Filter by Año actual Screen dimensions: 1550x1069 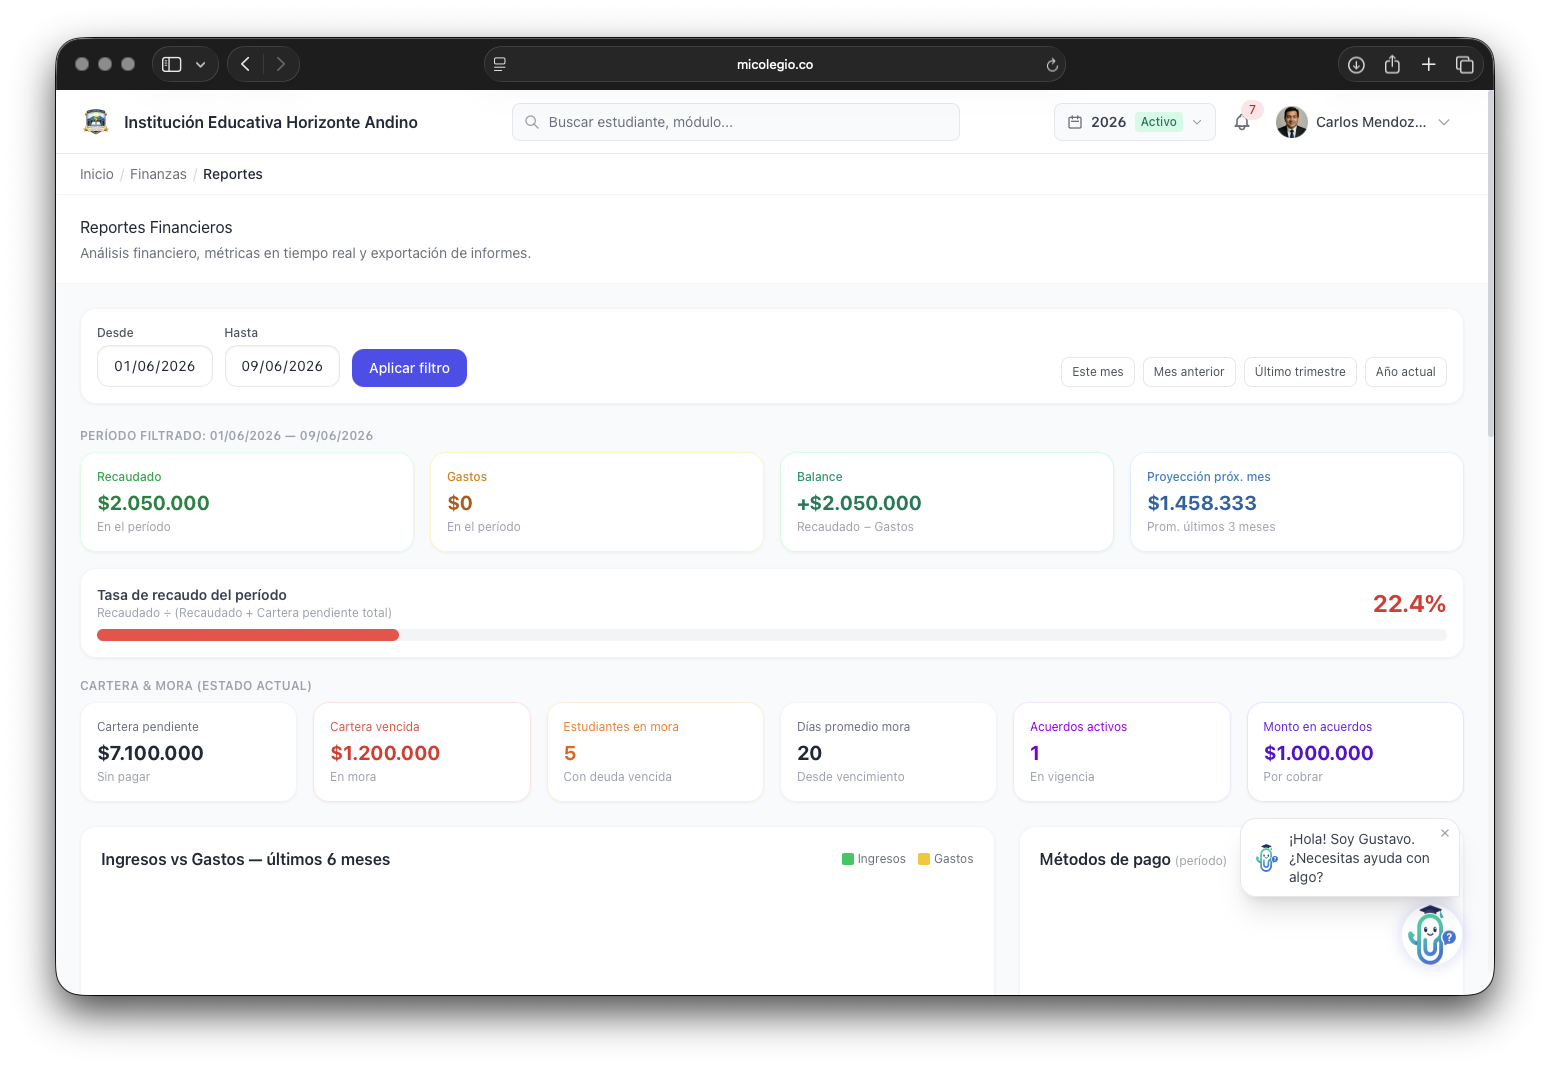(x=1405, y=372)
